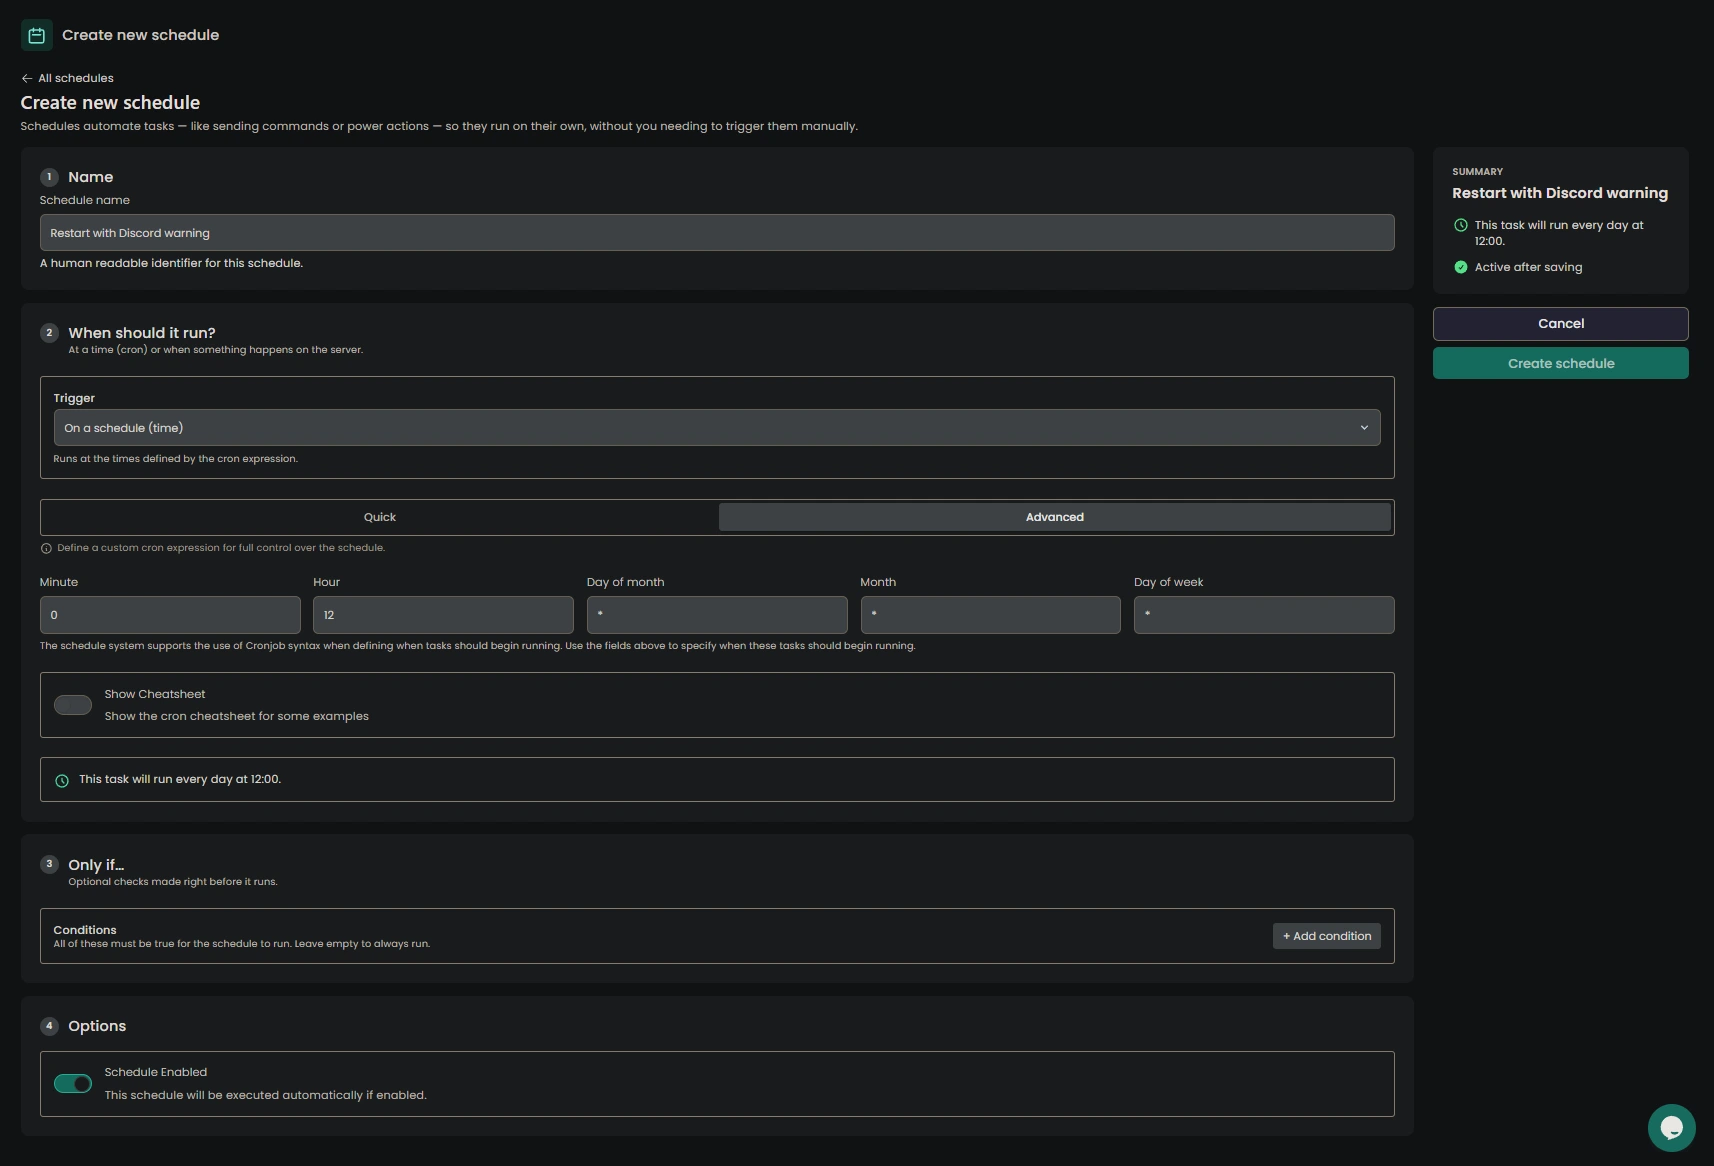
Task: Click the back arrow beside All schedules
Action: point(27,78)
